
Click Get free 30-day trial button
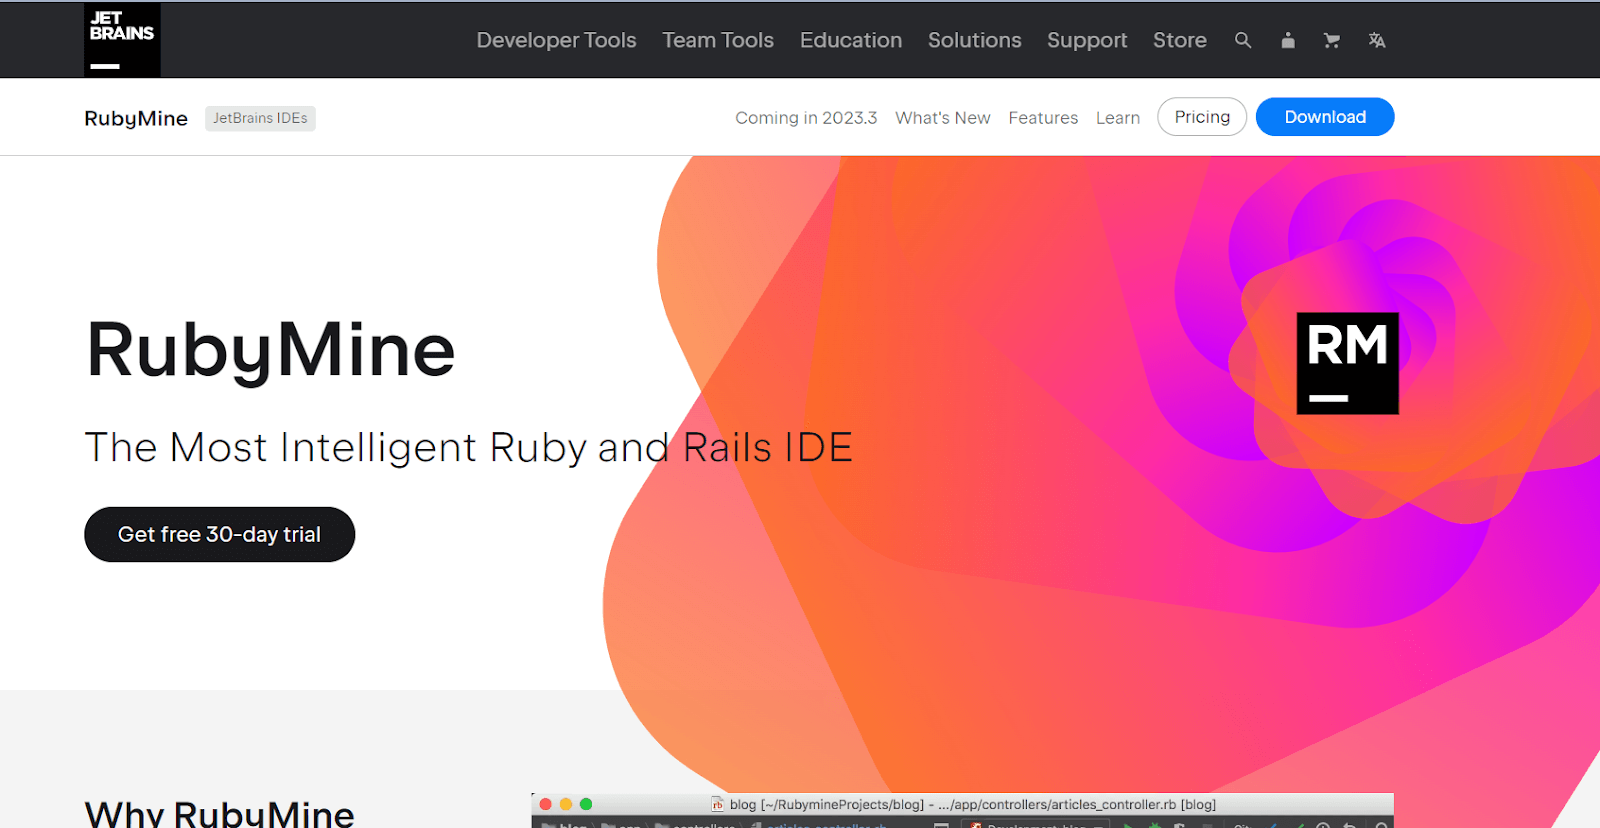point(220,534)
